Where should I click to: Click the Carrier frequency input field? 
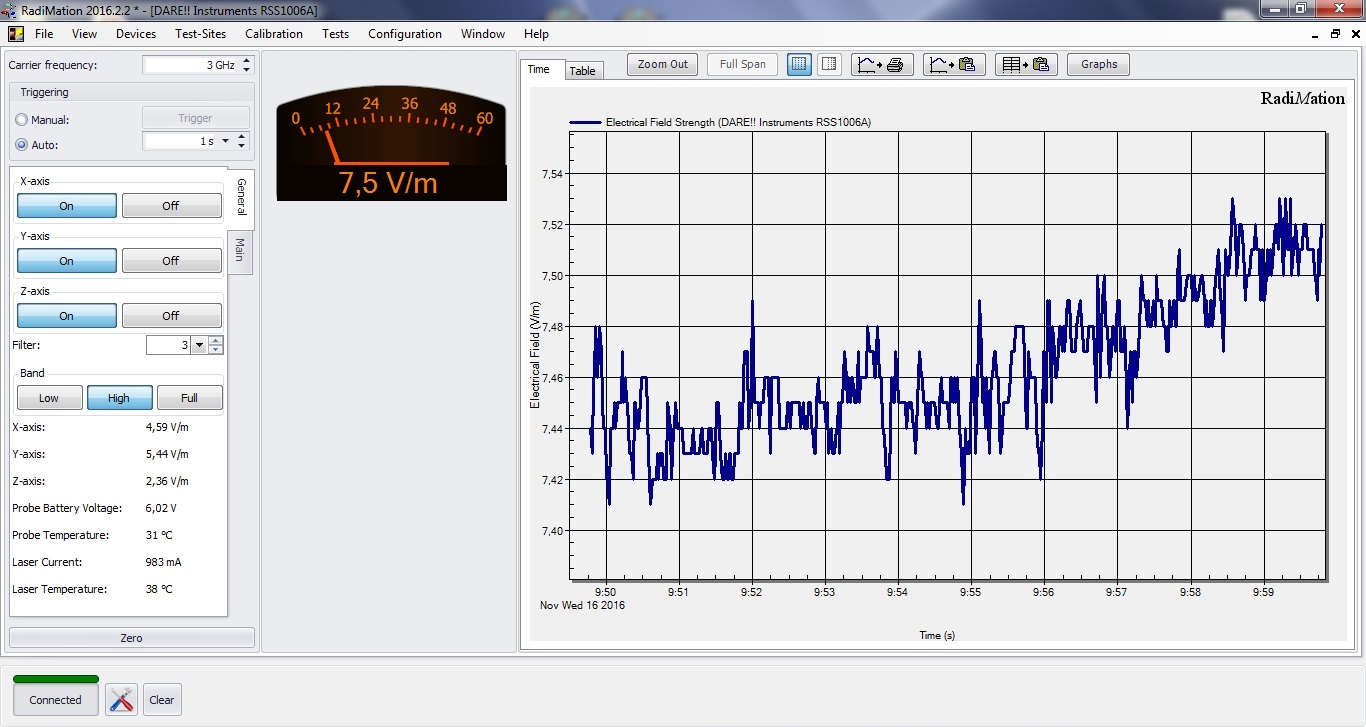coord(185,63)
